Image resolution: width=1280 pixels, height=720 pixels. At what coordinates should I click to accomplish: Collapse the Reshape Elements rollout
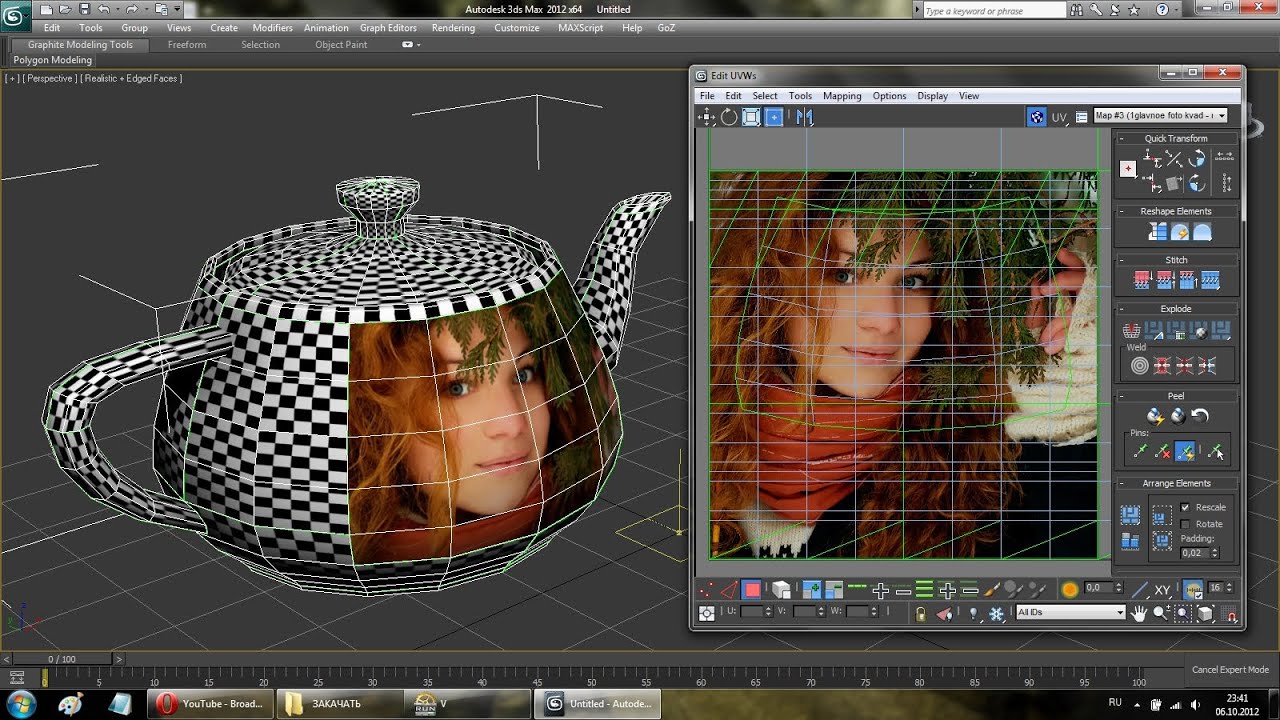click(1176, 211)
